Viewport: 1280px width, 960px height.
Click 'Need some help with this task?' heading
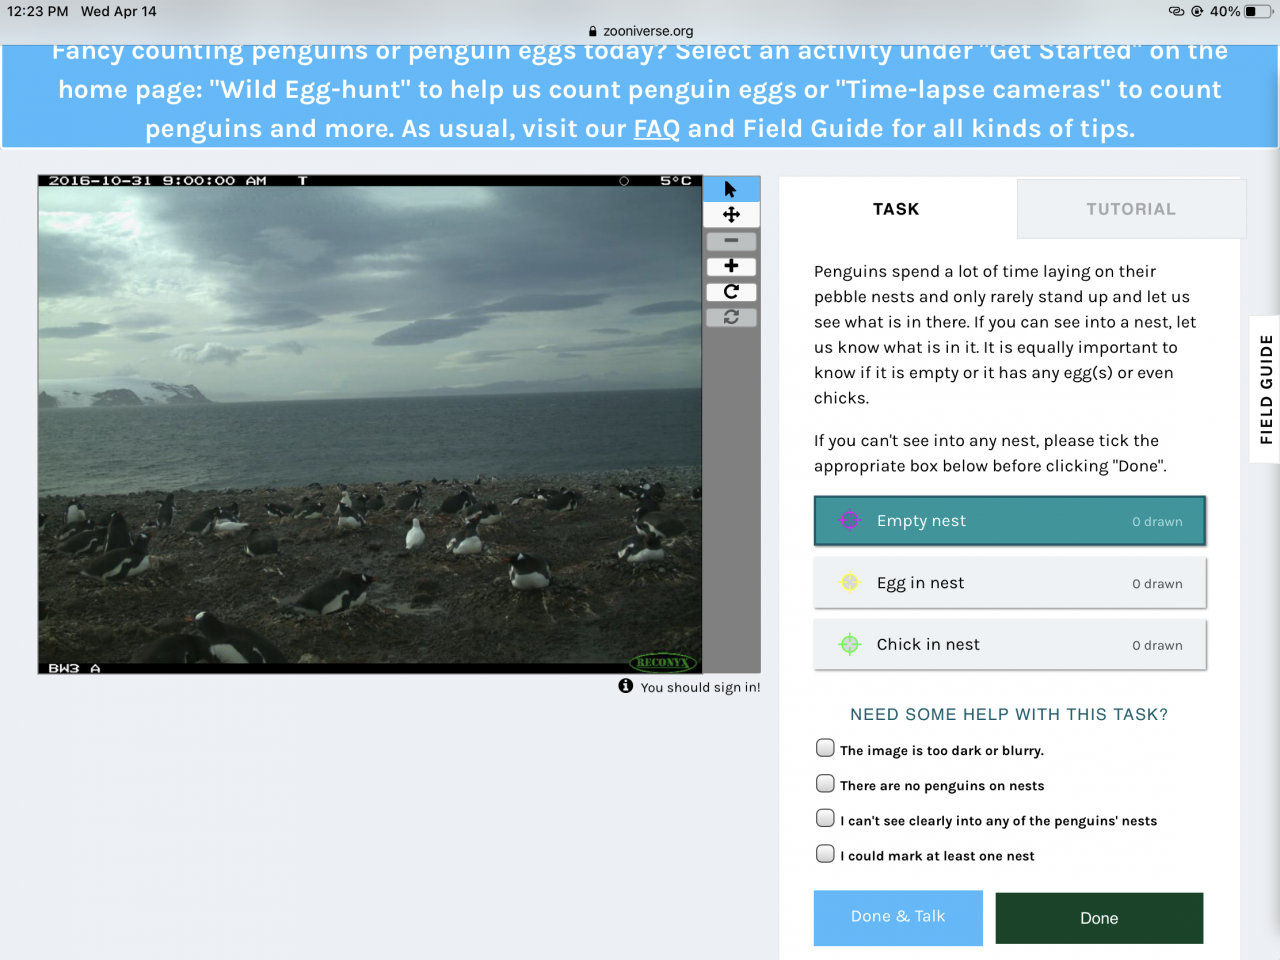(1009, 714)
